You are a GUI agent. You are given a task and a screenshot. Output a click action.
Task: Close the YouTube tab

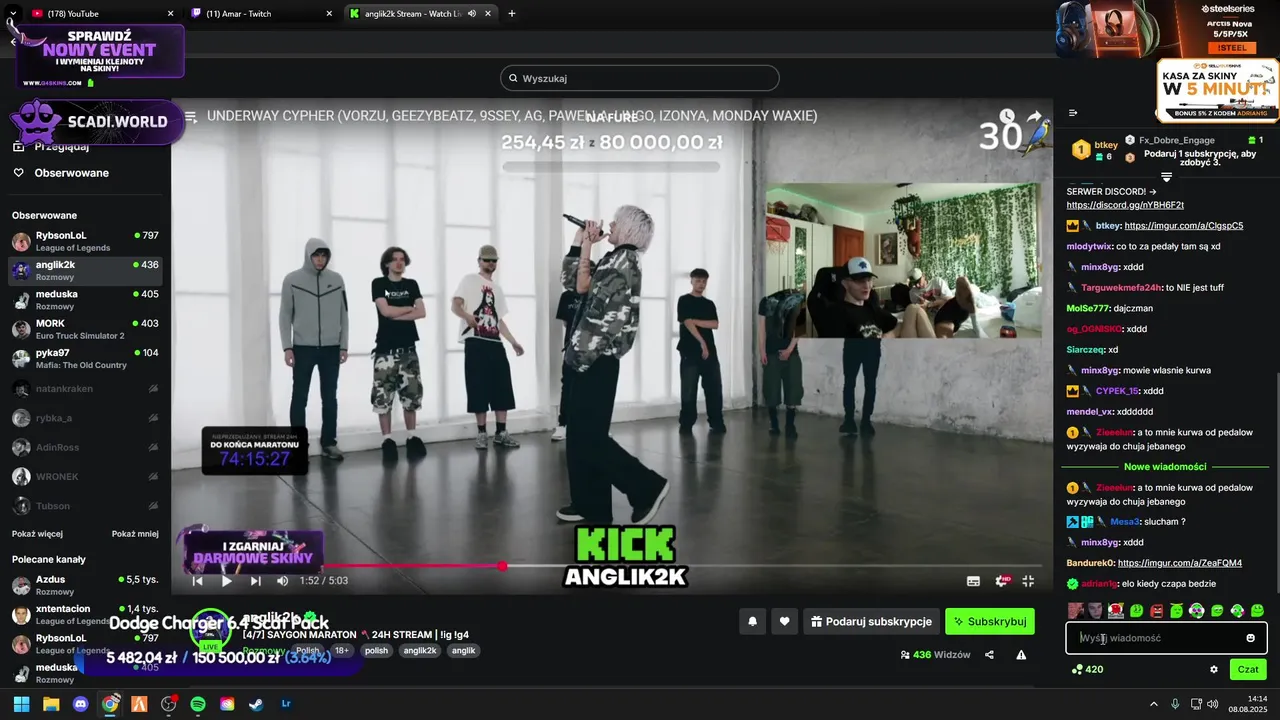(x=170, y=14)
